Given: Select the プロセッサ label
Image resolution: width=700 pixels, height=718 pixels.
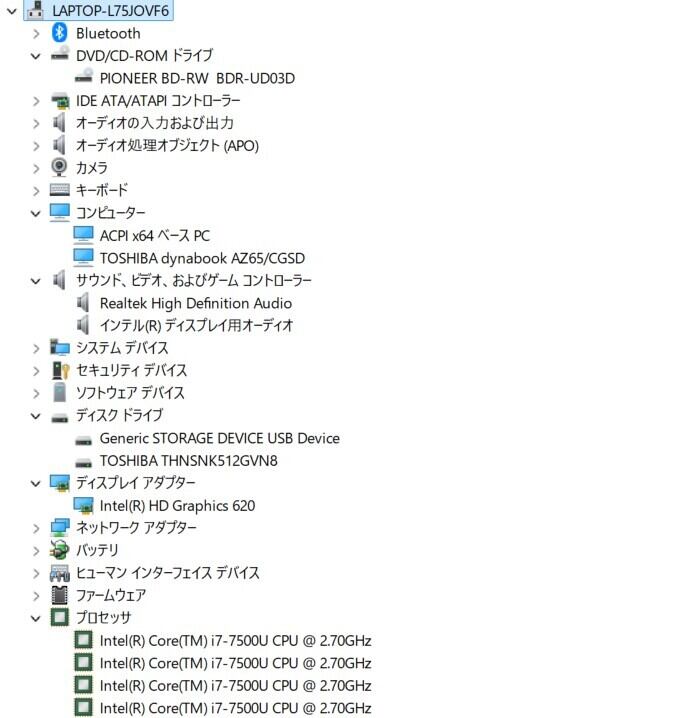Looking at the screenshot, I should point(103,618).
